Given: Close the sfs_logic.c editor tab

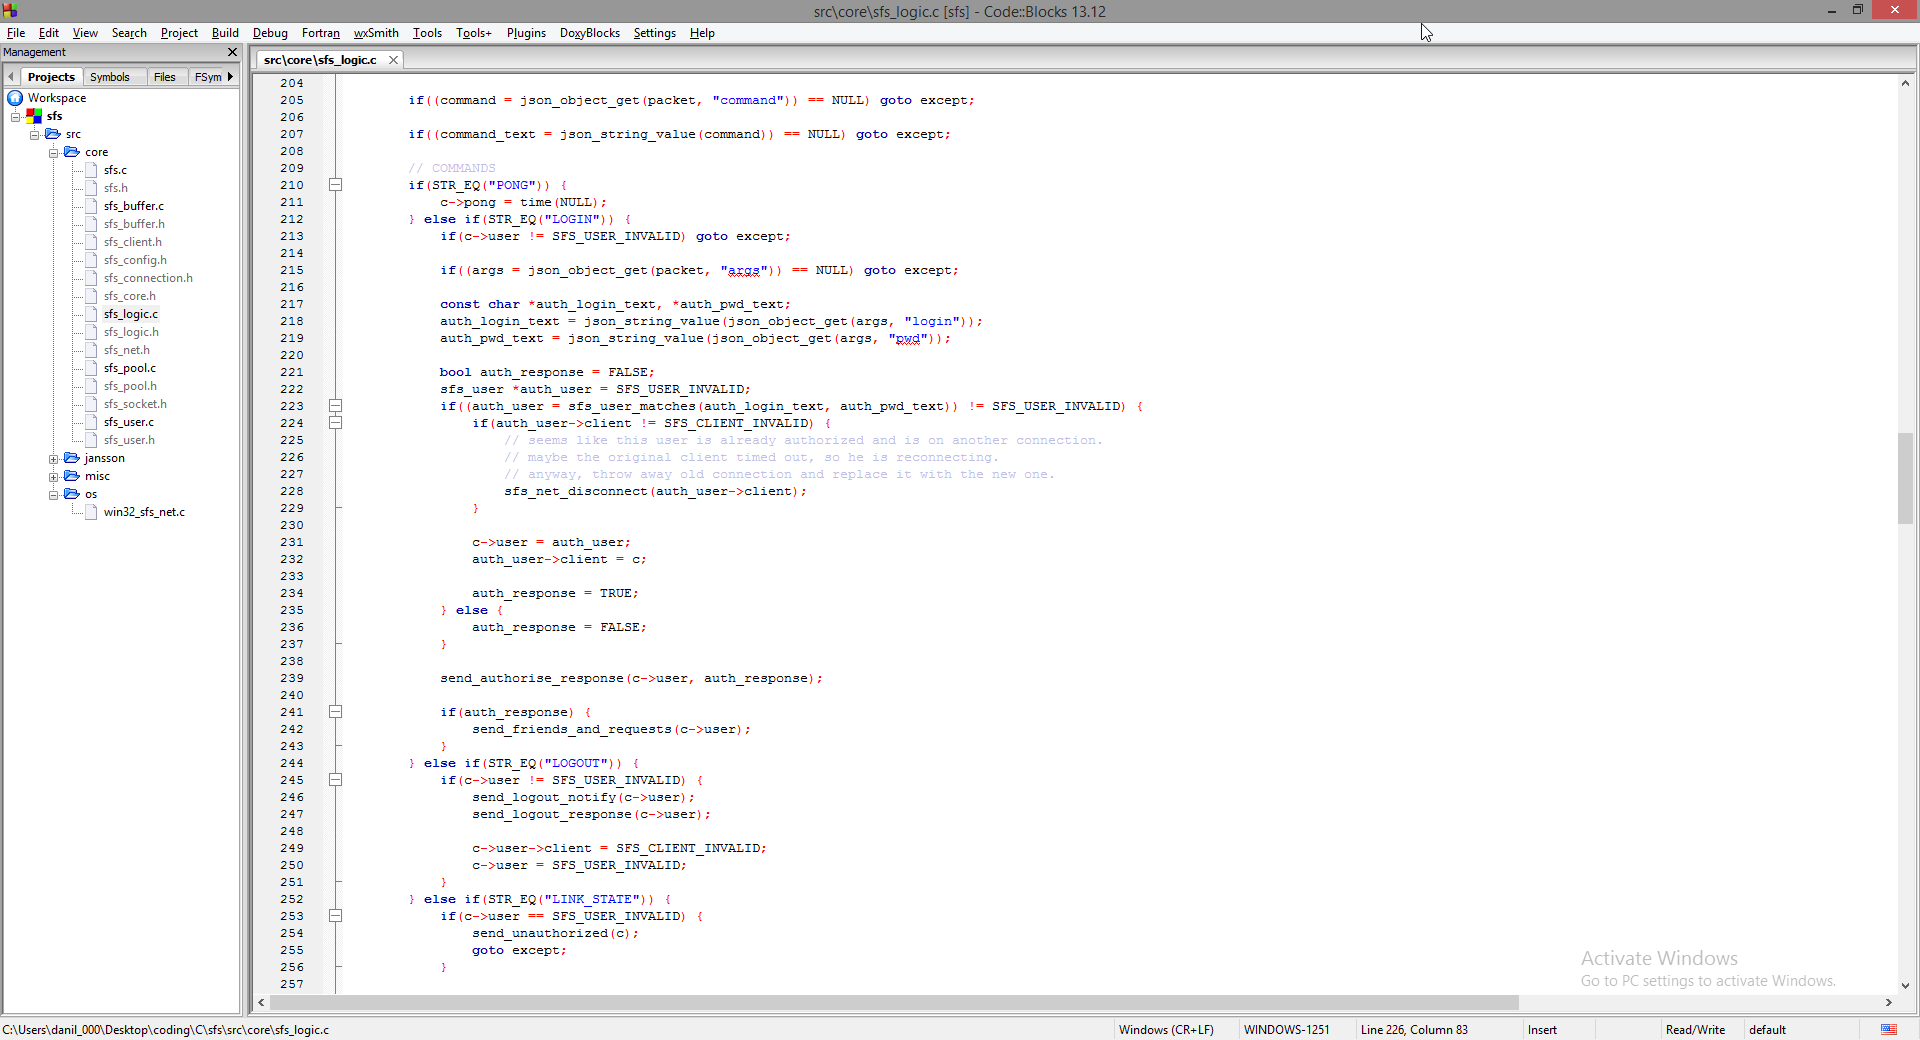Looking at the screenshot, I should coord(394,60).
